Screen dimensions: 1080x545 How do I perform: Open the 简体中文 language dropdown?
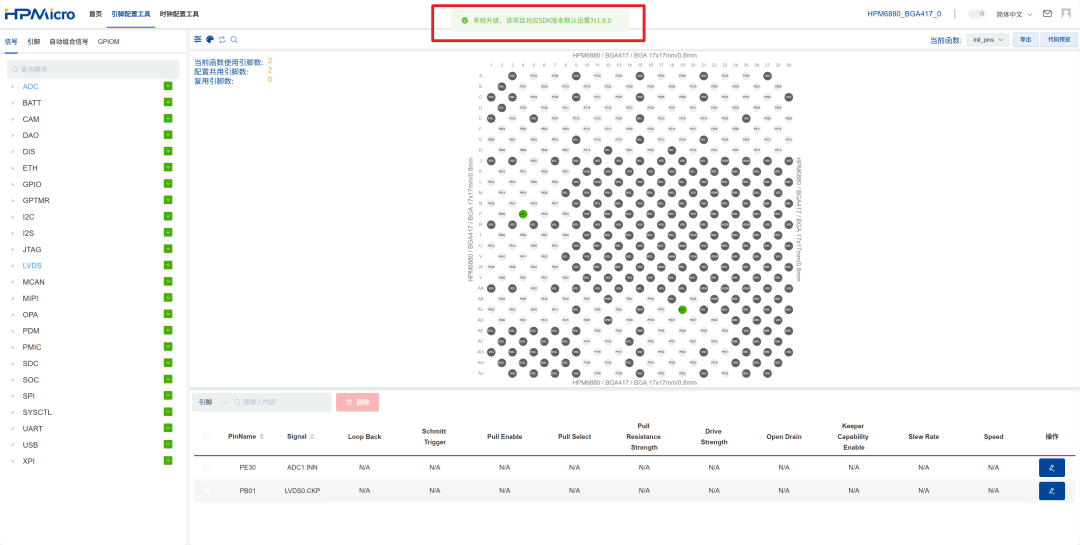pyautogui.click(x=1014, y=14)
